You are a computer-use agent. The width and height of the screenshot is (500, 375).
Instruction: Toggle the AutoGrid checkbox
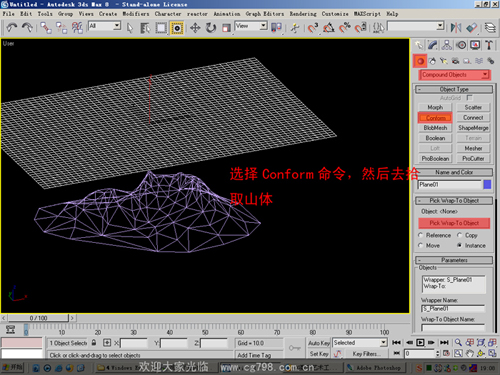click(469, 98)
